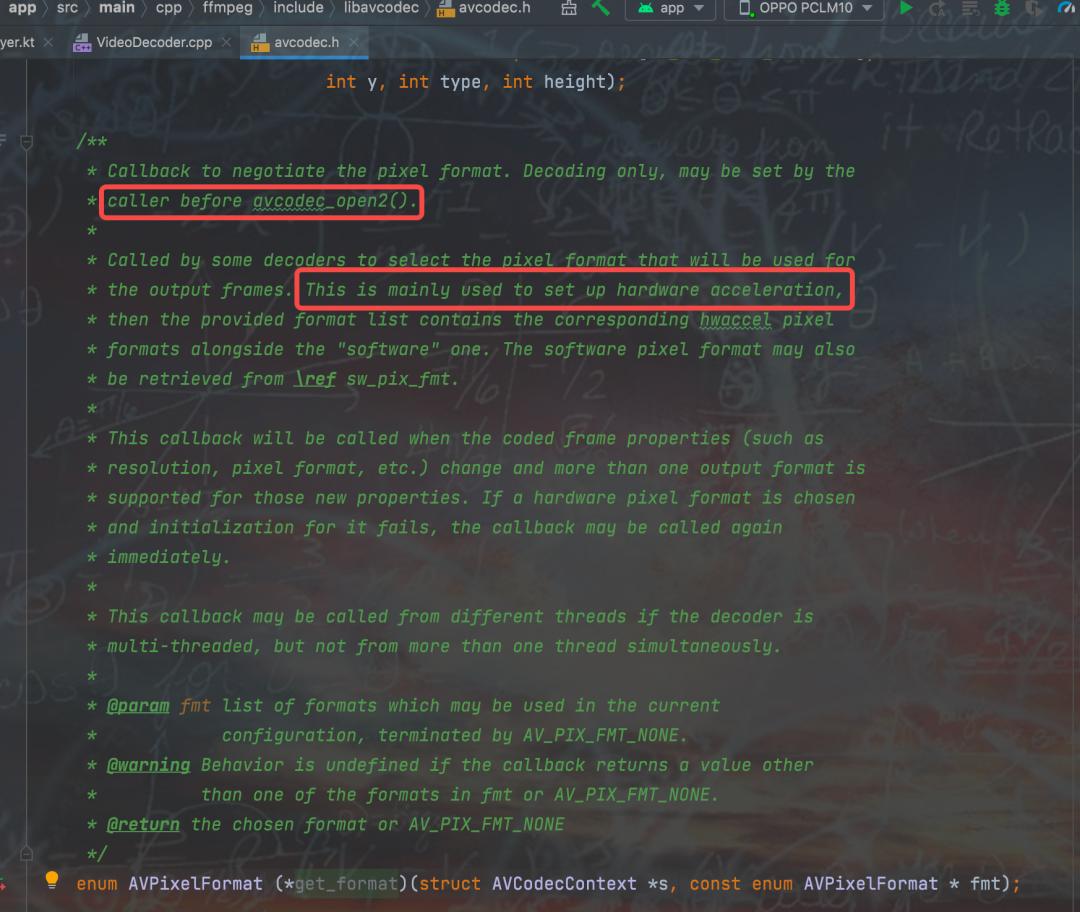The width and height of the screenshot is (1080, 912).
Task: Open the Profiler gauge icon
Action: (x=1067, y=9)
